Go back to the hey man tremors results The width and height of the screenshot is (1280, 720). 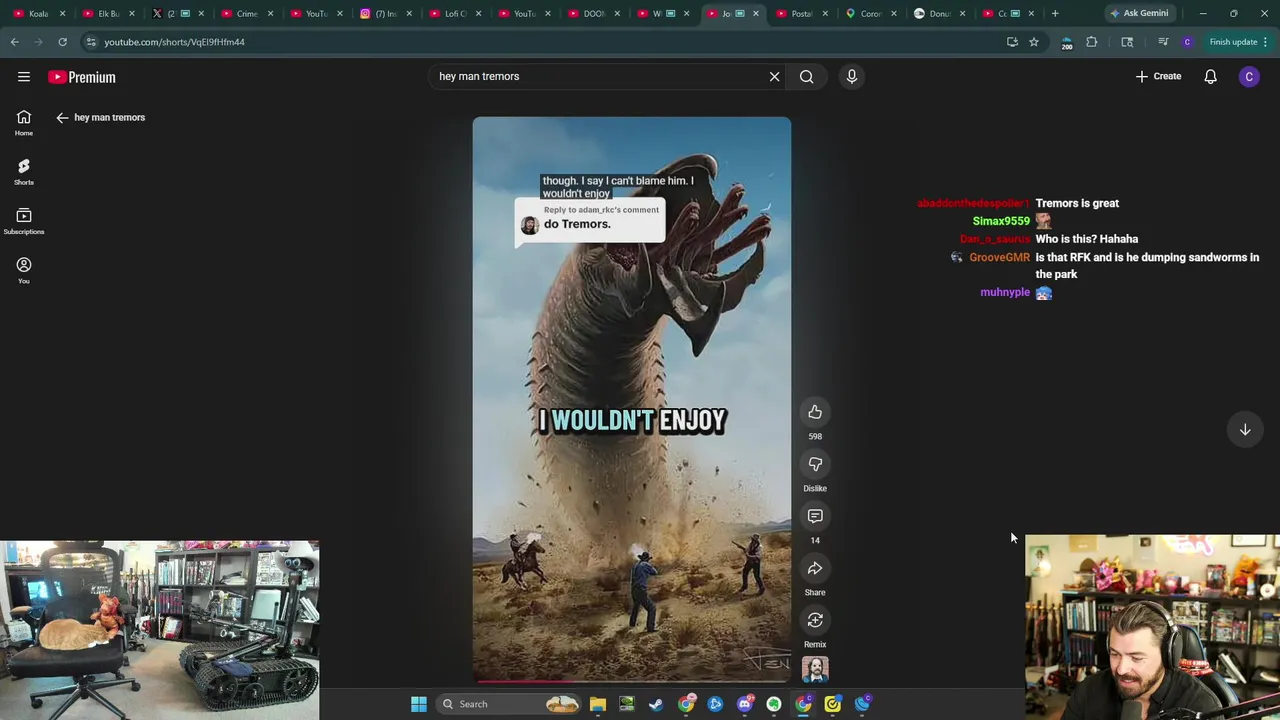(62, 118)
